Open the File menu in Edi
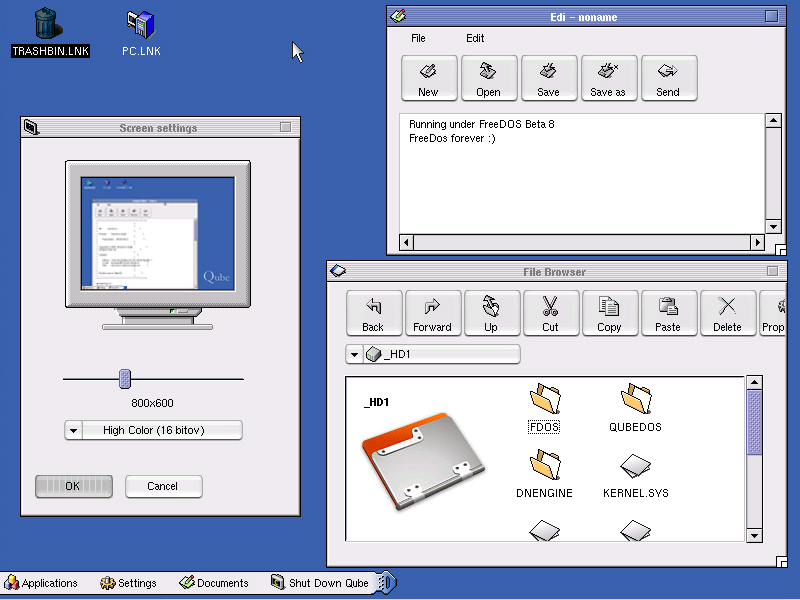 418,38
